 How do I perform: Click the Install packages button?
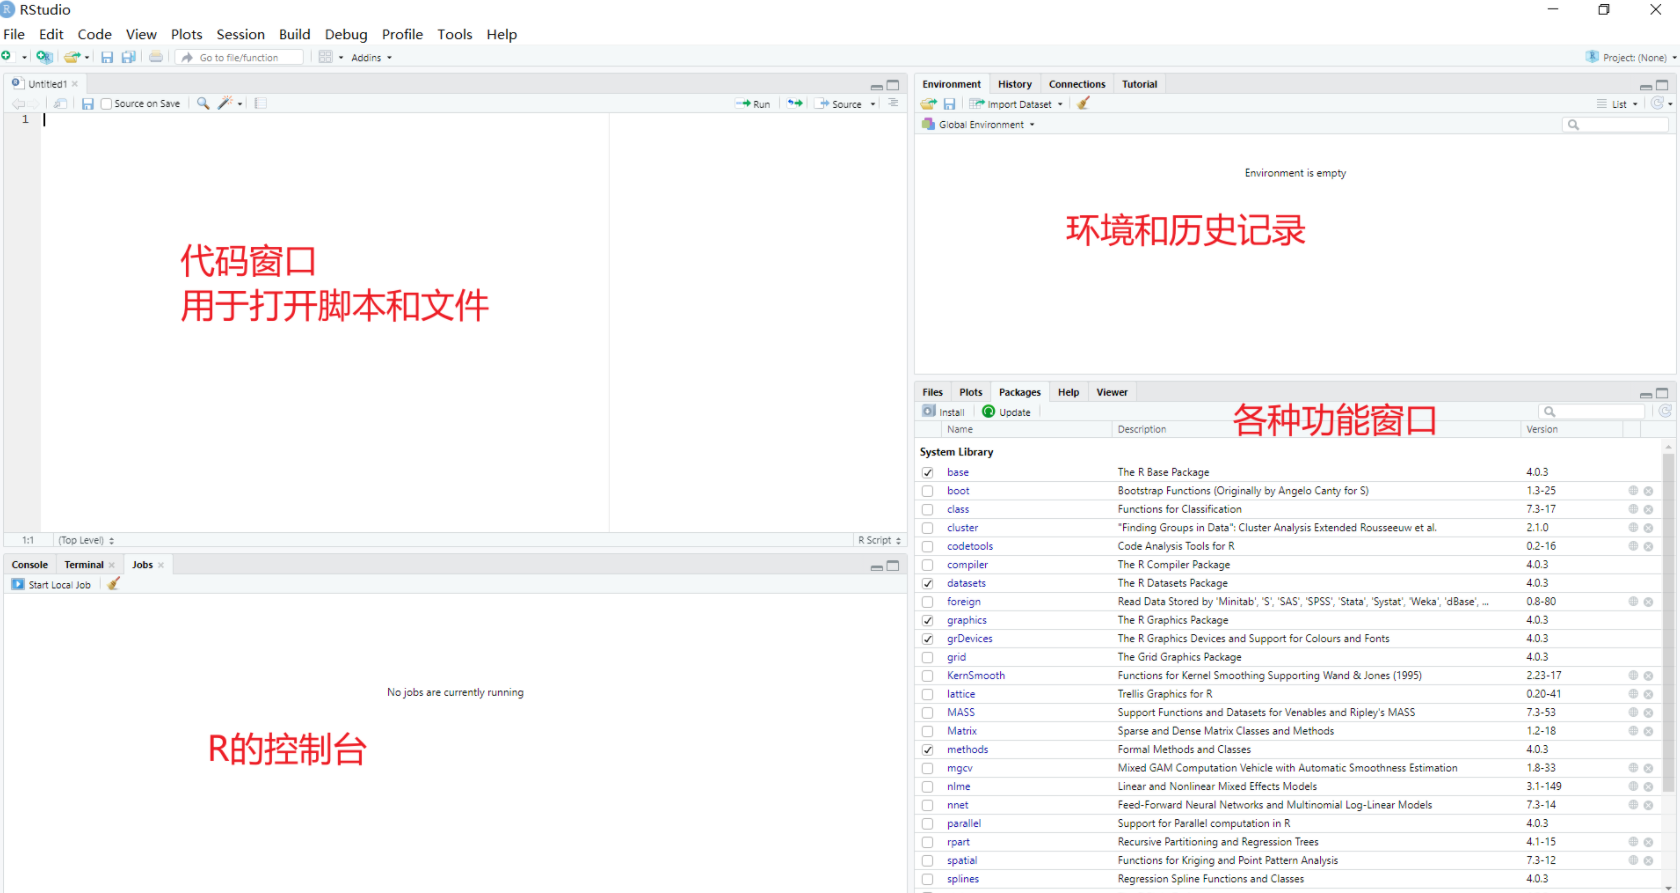coord(943,412)
